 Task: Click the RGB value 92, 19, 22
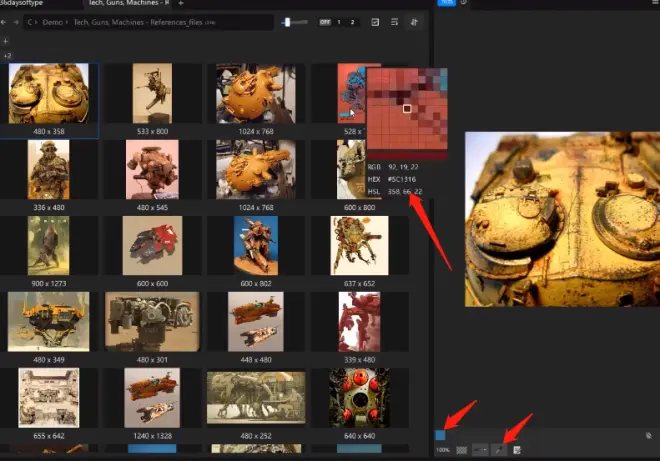point(403,167)
